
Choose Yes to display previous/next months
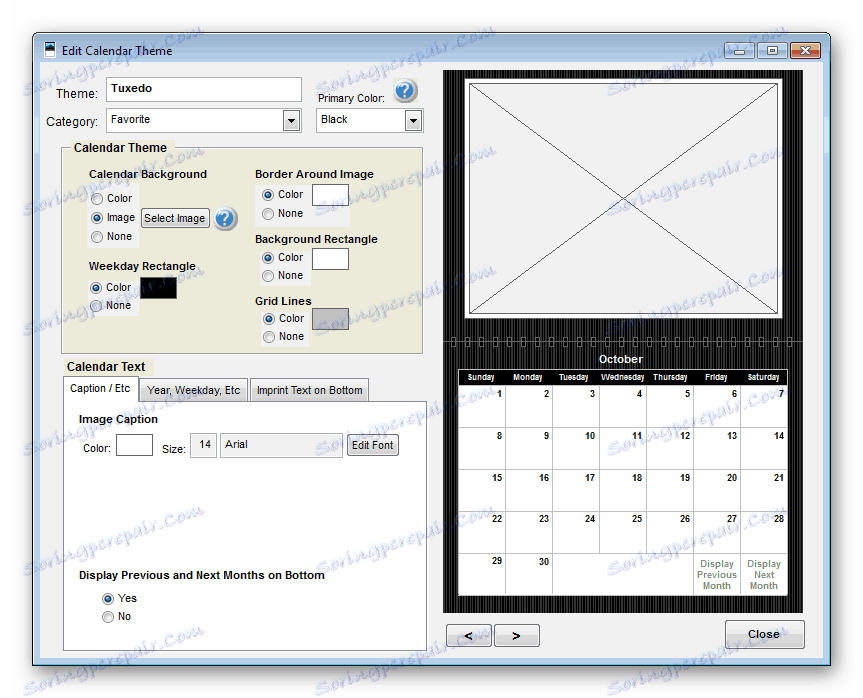108,598
